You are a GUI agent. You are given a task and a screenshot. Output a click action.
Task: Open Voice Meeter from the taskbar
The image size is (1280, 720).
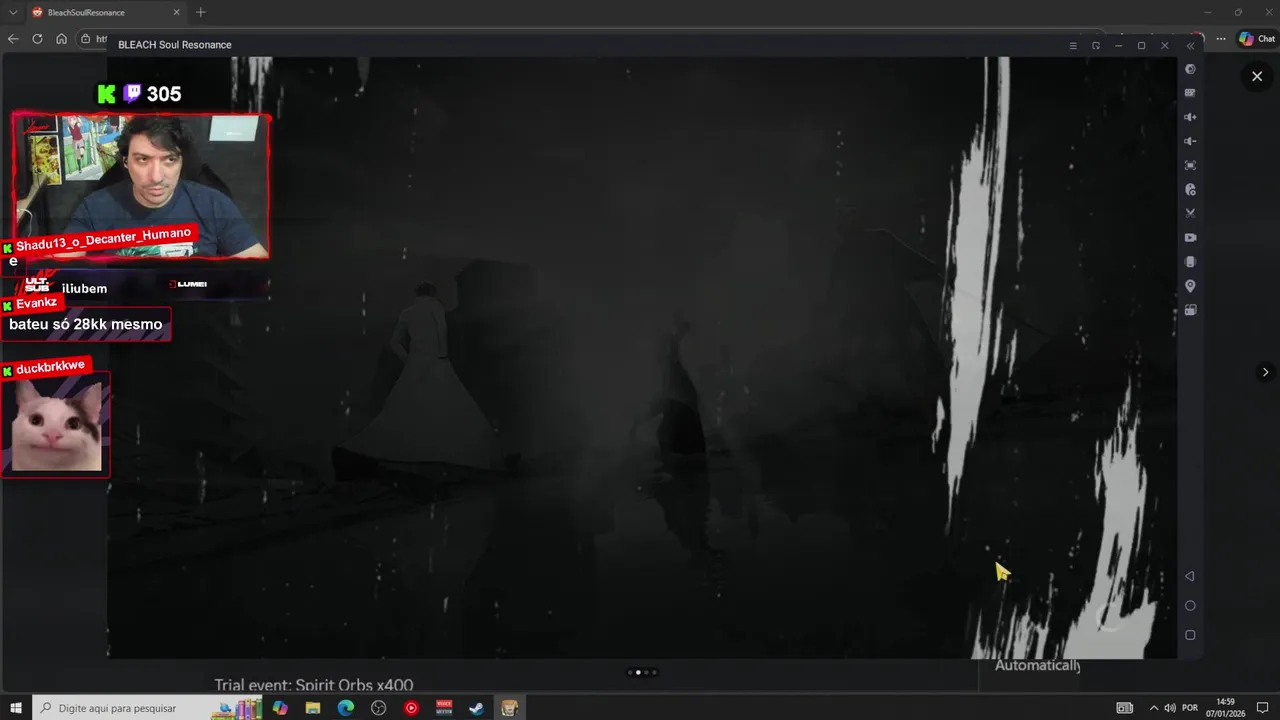click(x=444, y=708)
